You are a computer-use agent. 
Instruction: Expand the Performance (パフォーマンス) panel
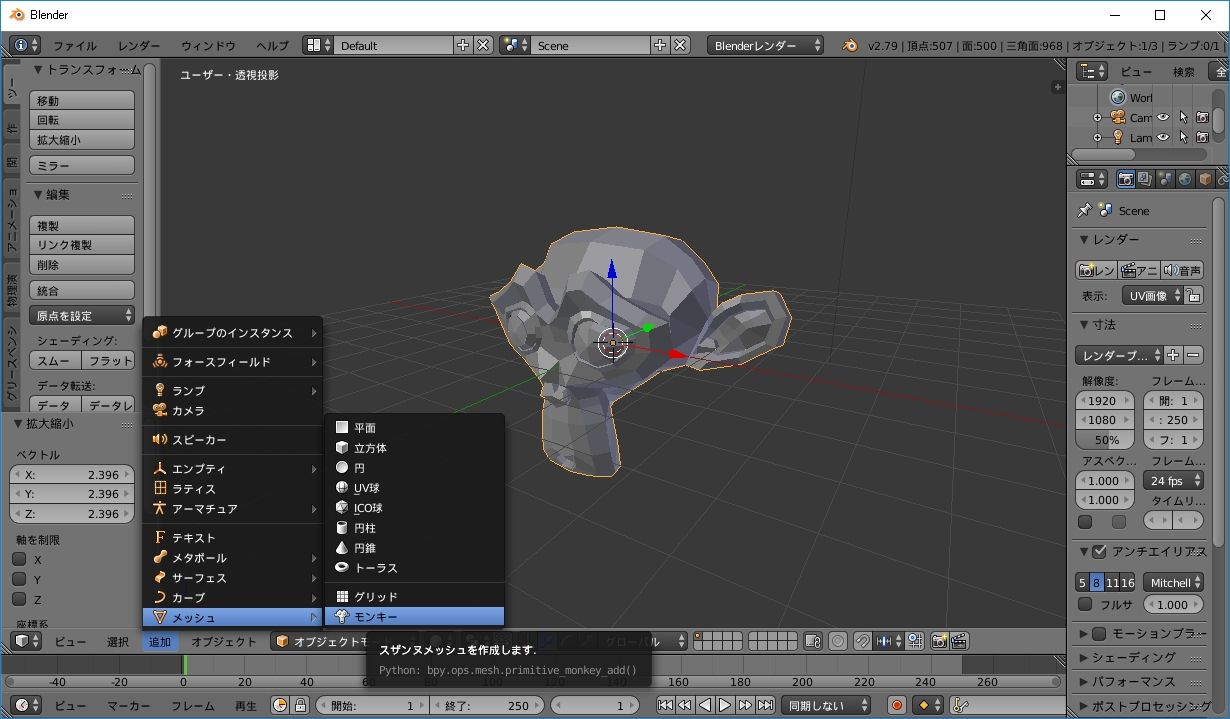1142,681
